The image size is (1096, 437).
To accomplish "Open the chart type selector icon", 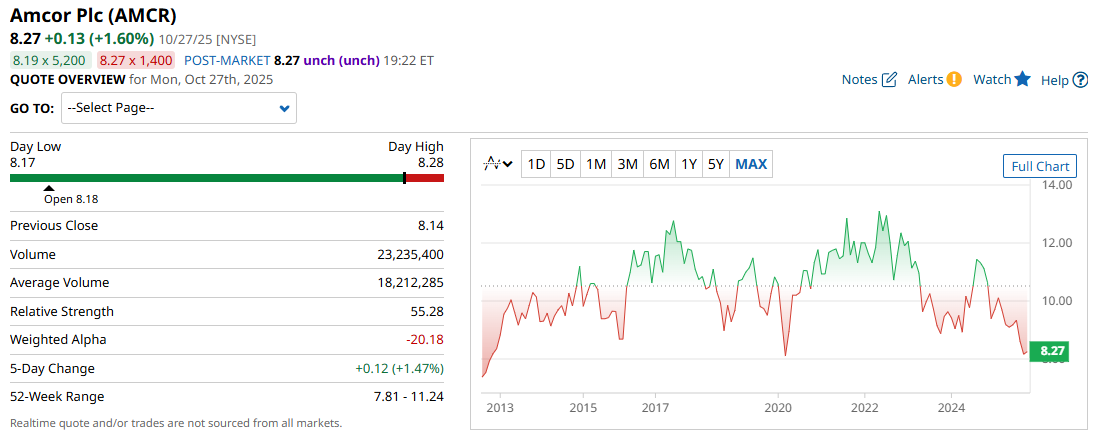I will [497, 164].
